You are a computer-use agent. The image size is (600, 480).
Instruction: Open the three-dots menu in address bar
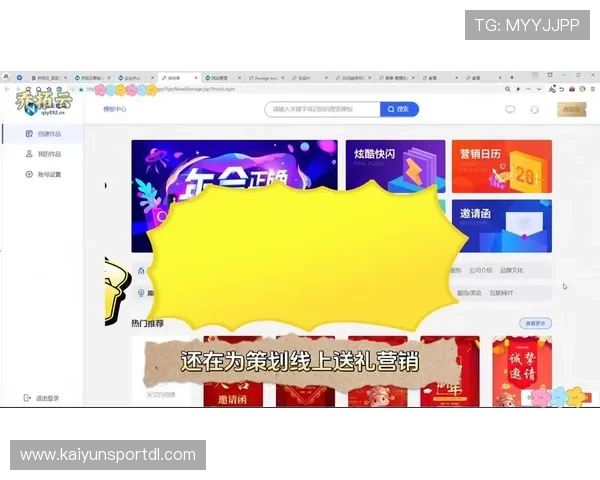(x=528, y=89)
